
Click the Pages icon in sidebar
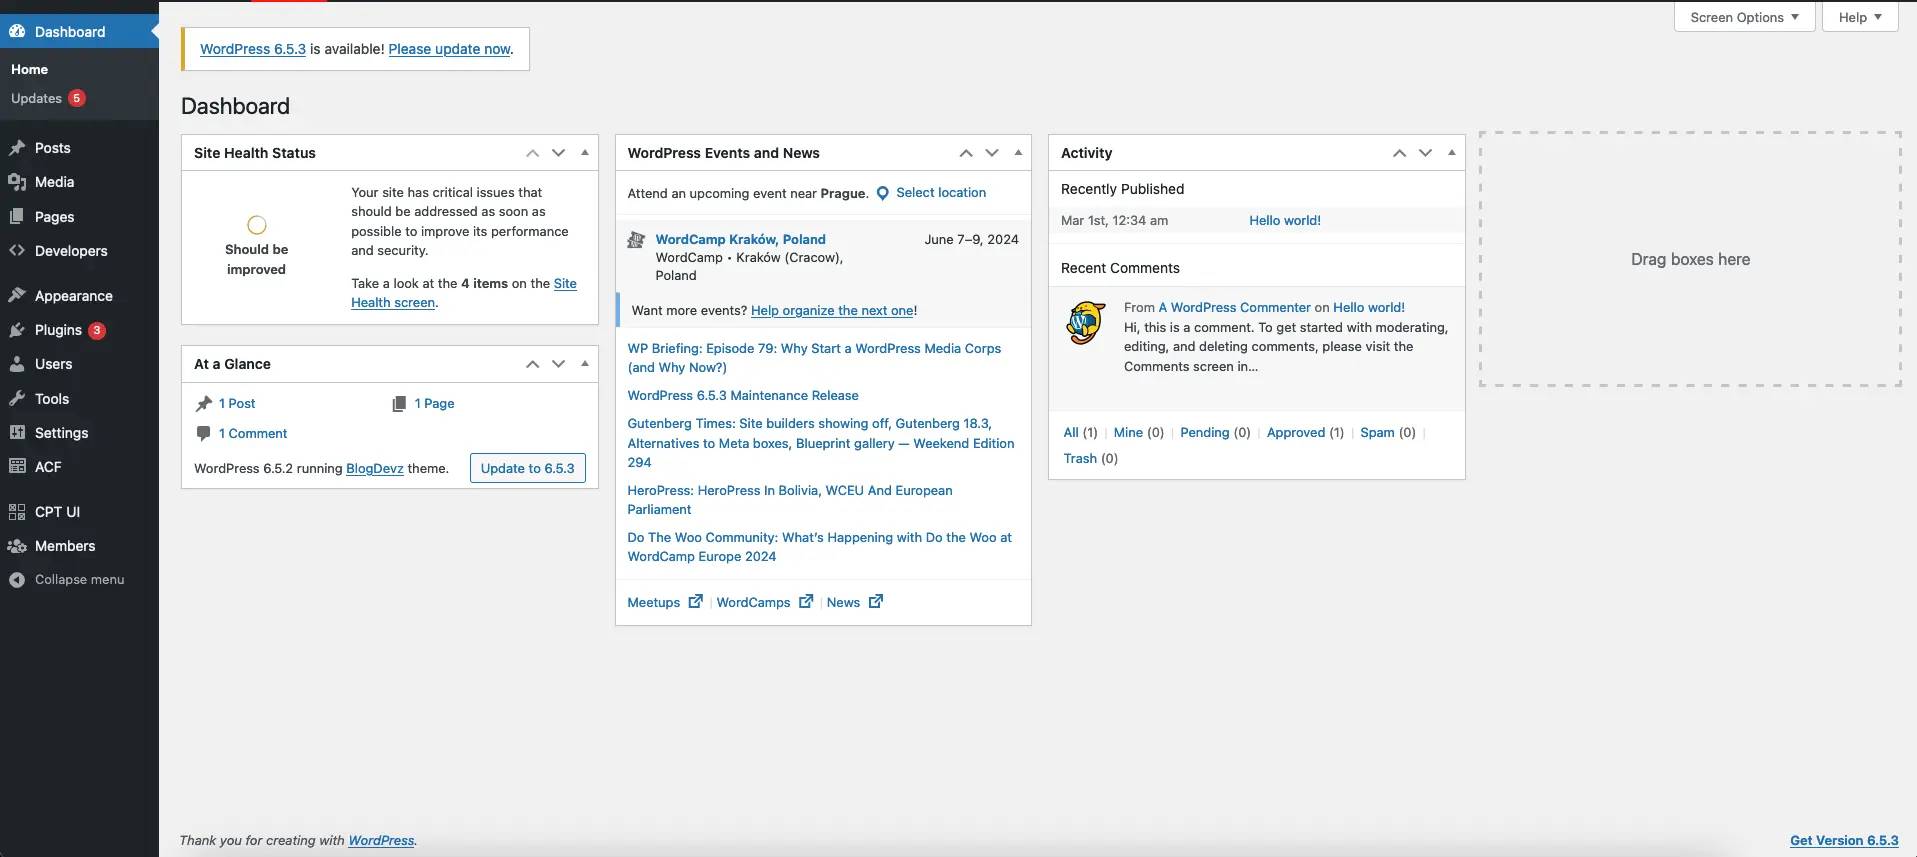click(x=17, y=217)
